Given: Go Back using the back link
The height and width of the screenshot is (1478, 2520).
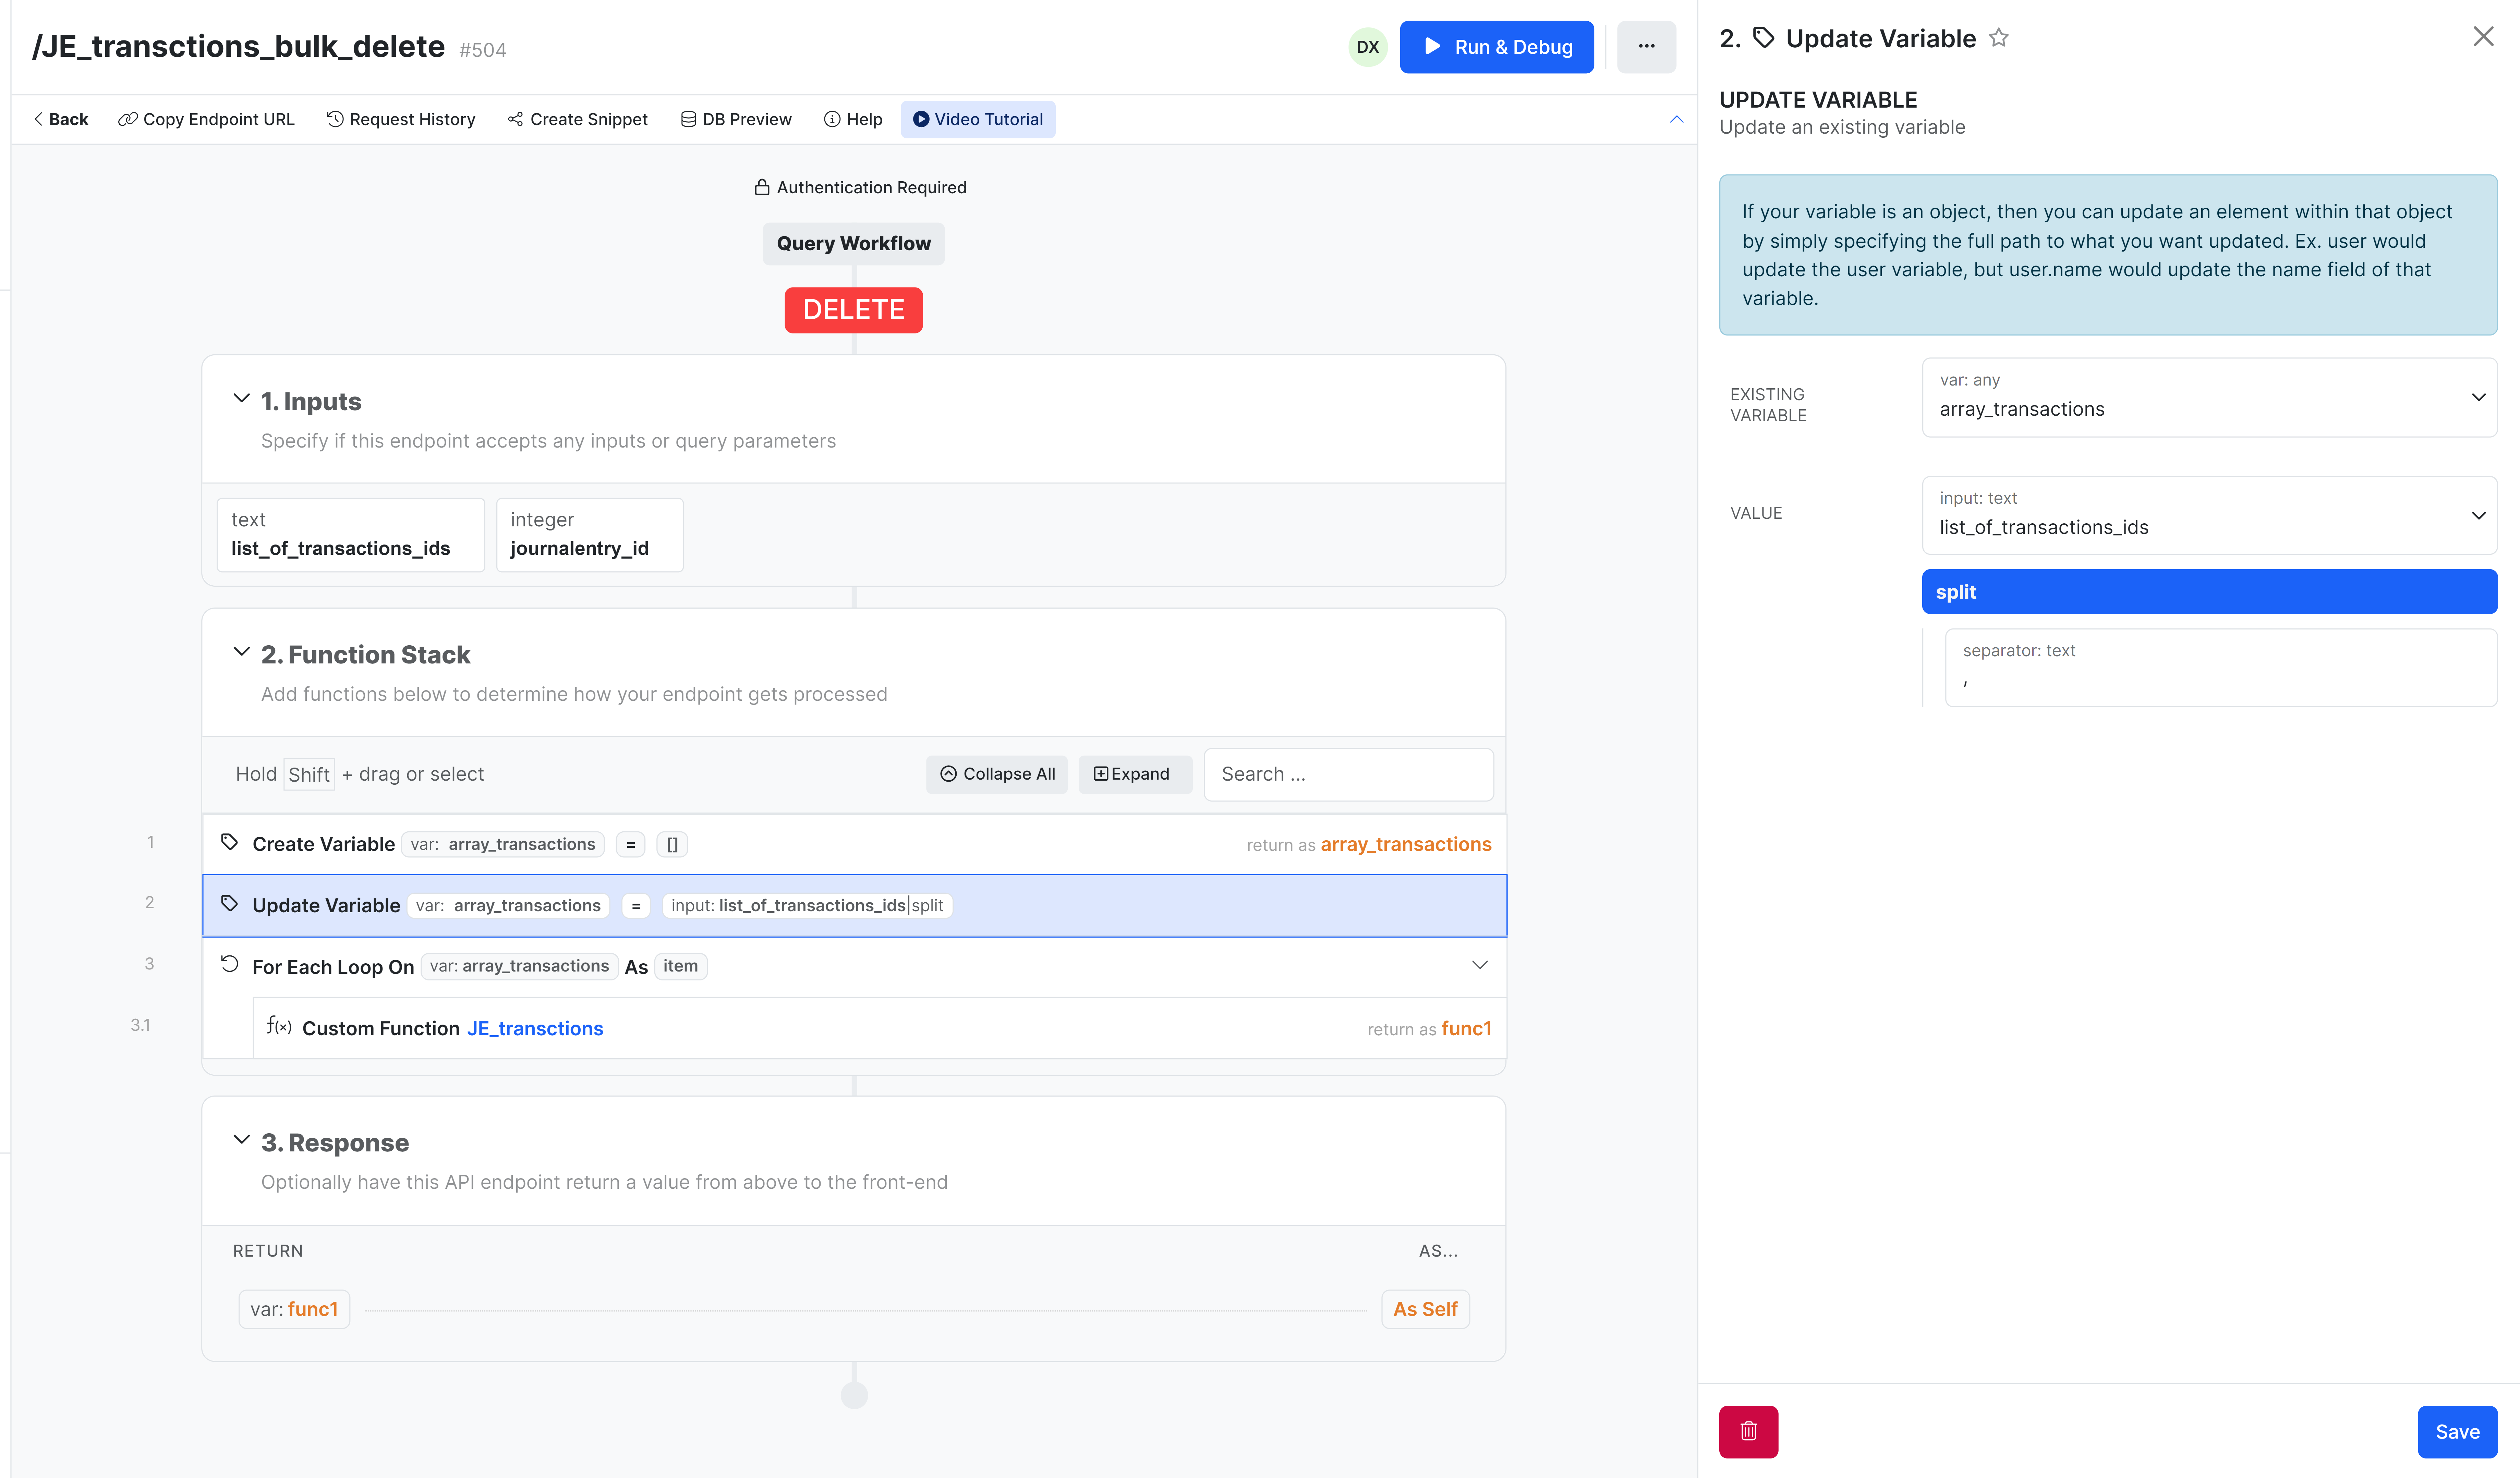Looking at the screenshot, I should (x=61, y=119).
